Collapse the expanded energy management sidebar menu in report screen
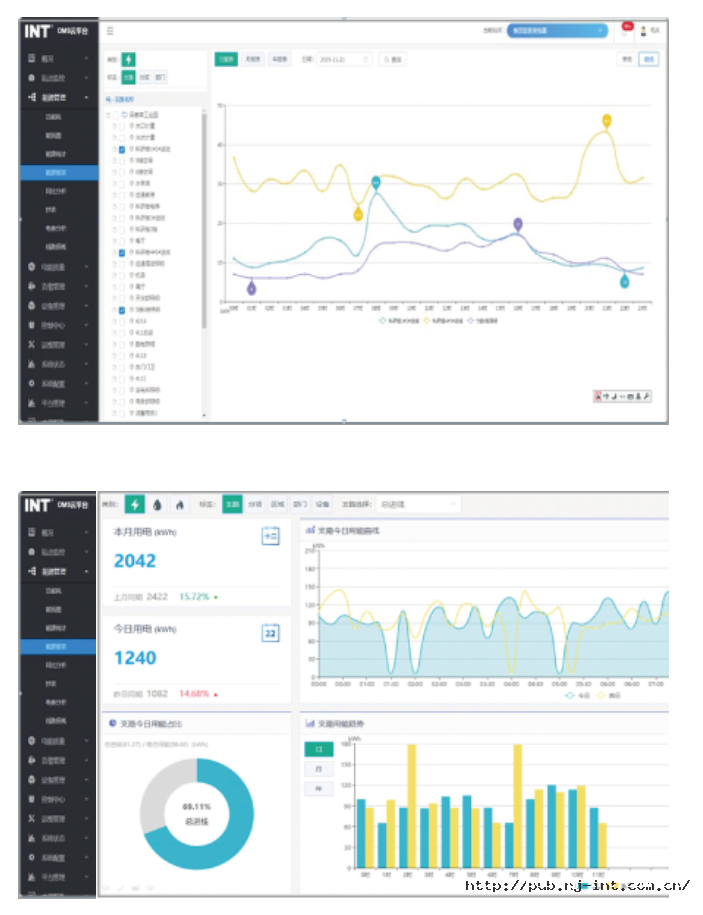 coord(86,97)
